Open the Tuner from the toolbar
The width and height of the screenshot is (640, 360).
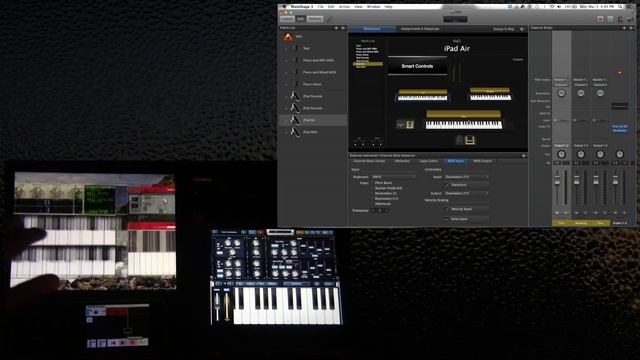620,19
